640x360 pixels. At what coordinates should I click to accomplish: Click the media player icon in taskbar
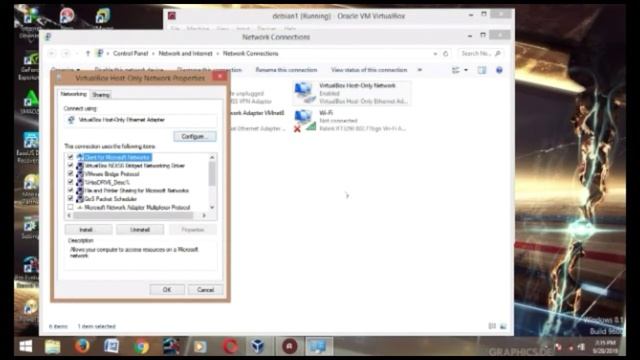pos(200,347)
